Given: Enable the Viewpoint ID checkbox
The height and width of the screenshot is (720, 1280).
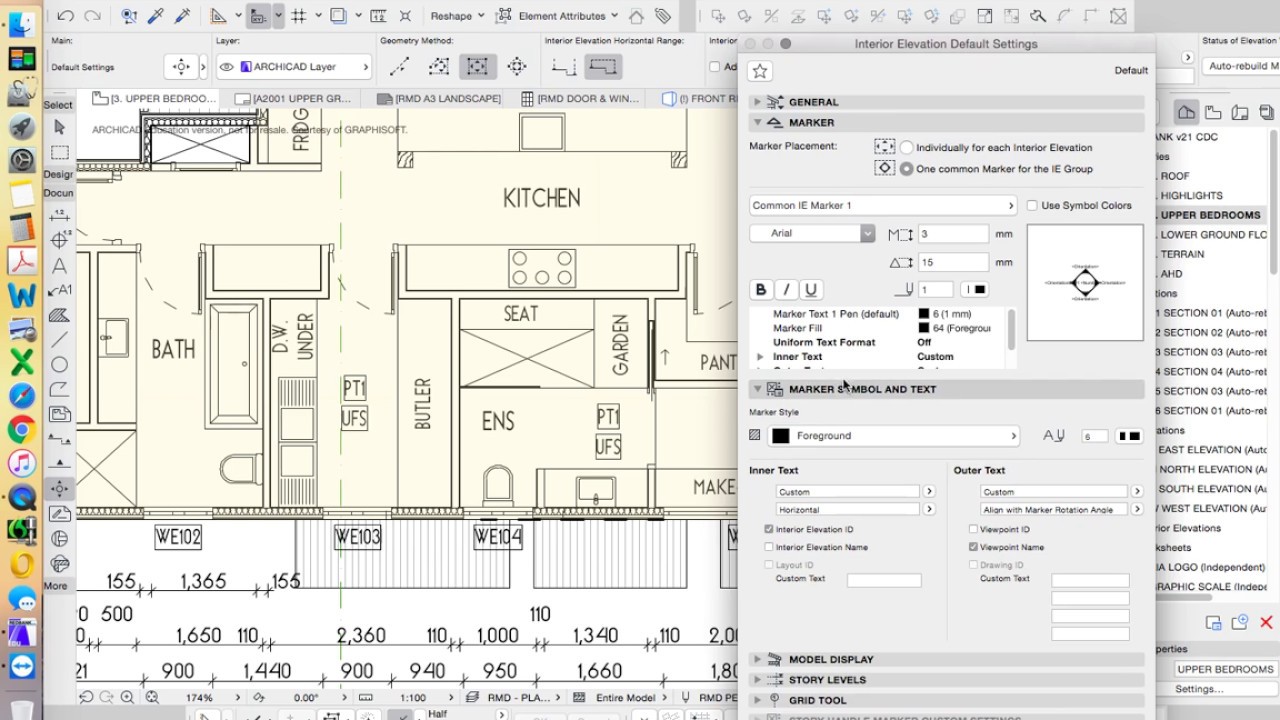Looking at the screenshot, I should (x=973, y=529).
